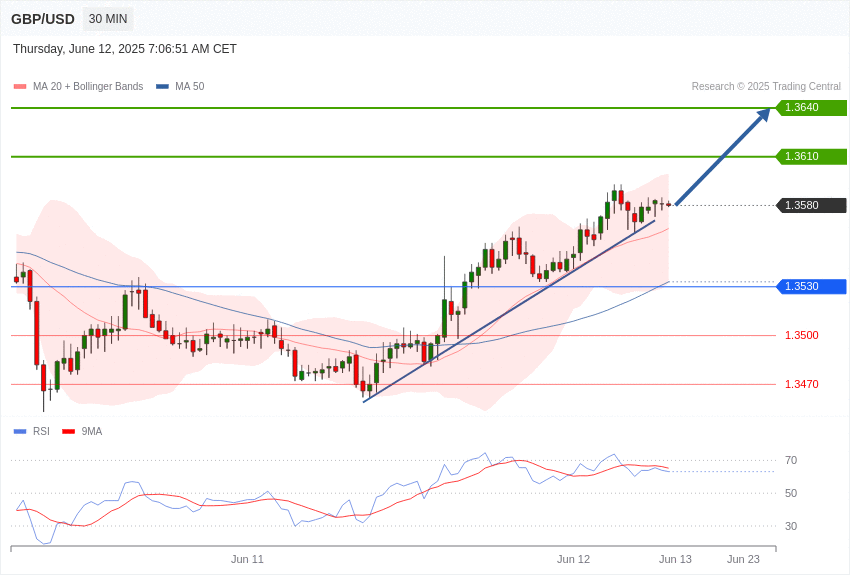Viewport: 850px width, 576px height.
Task: Click the Jun 13 date axis label
Action: (675, 559)
